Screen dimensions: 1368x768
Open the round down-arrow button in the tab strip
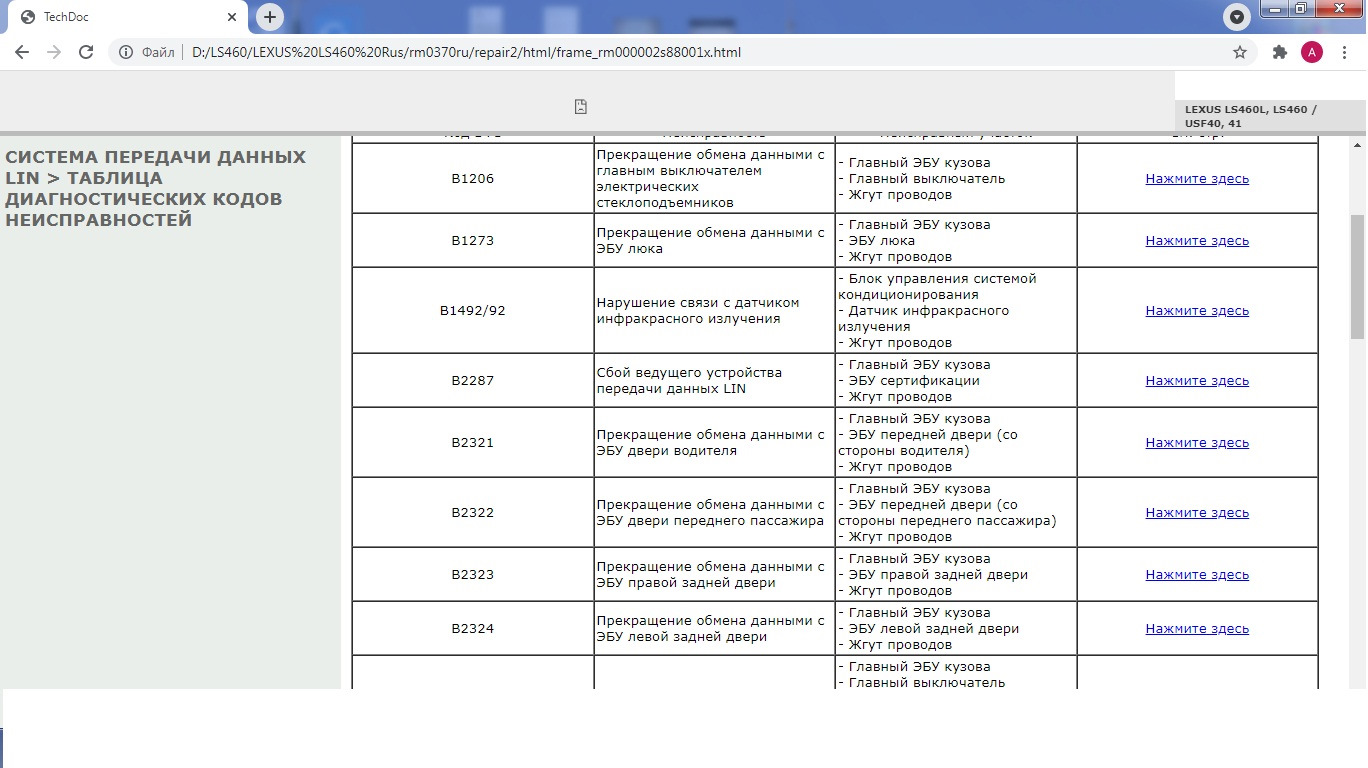pos(1238,17)
